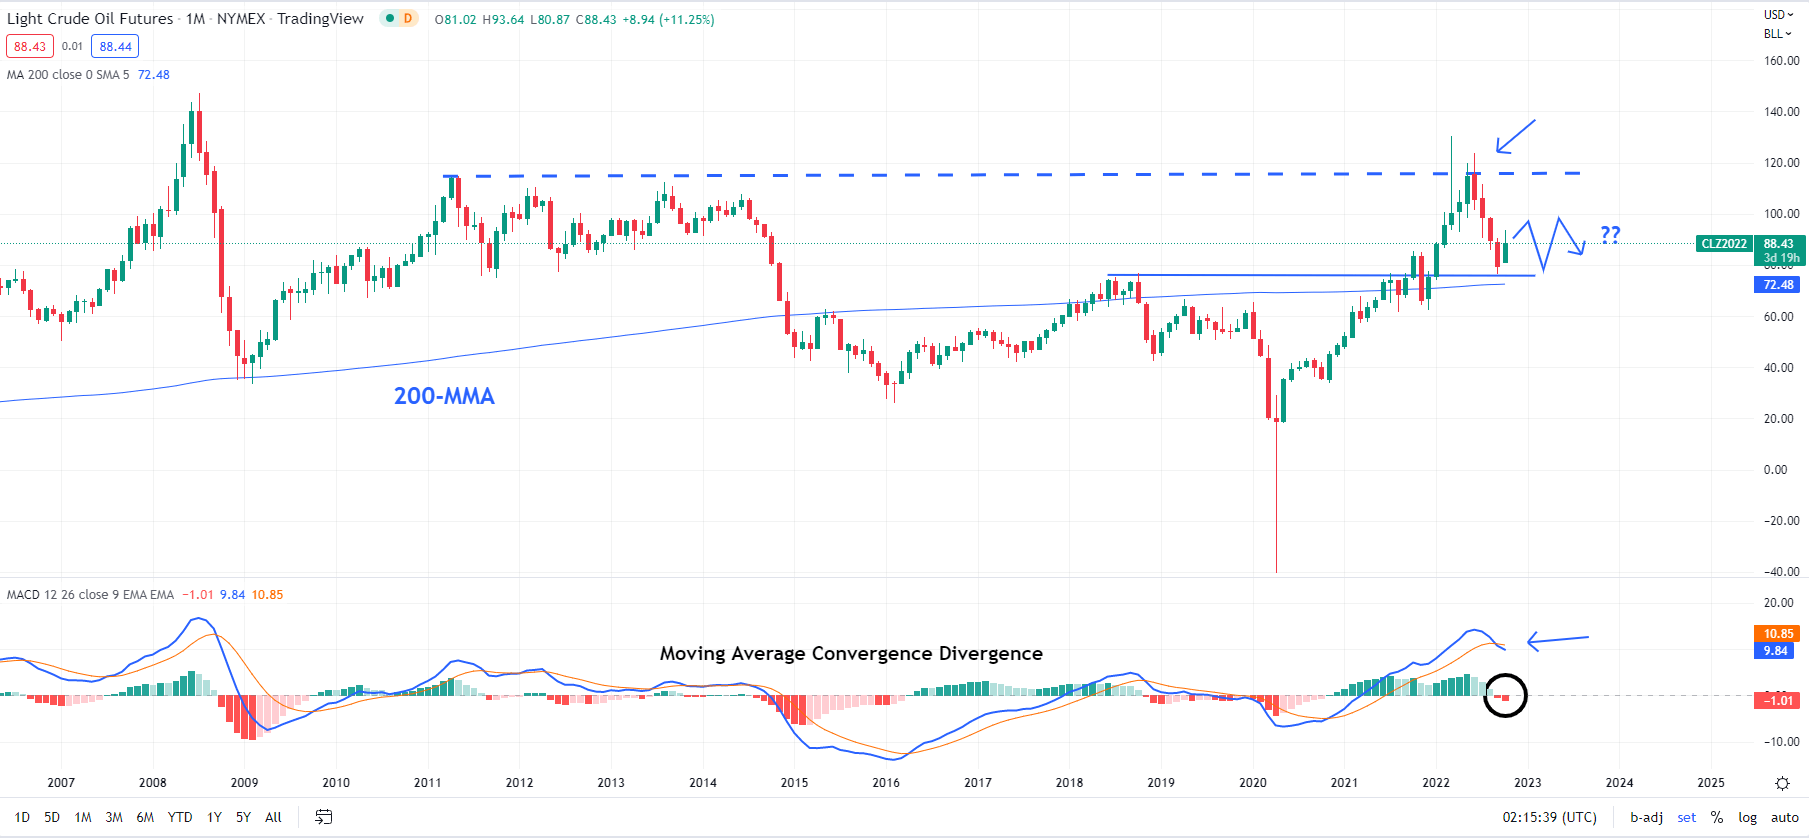Switch to the 5Y time range
This screenshot has width=1809, height=838.
coord(243,817)
